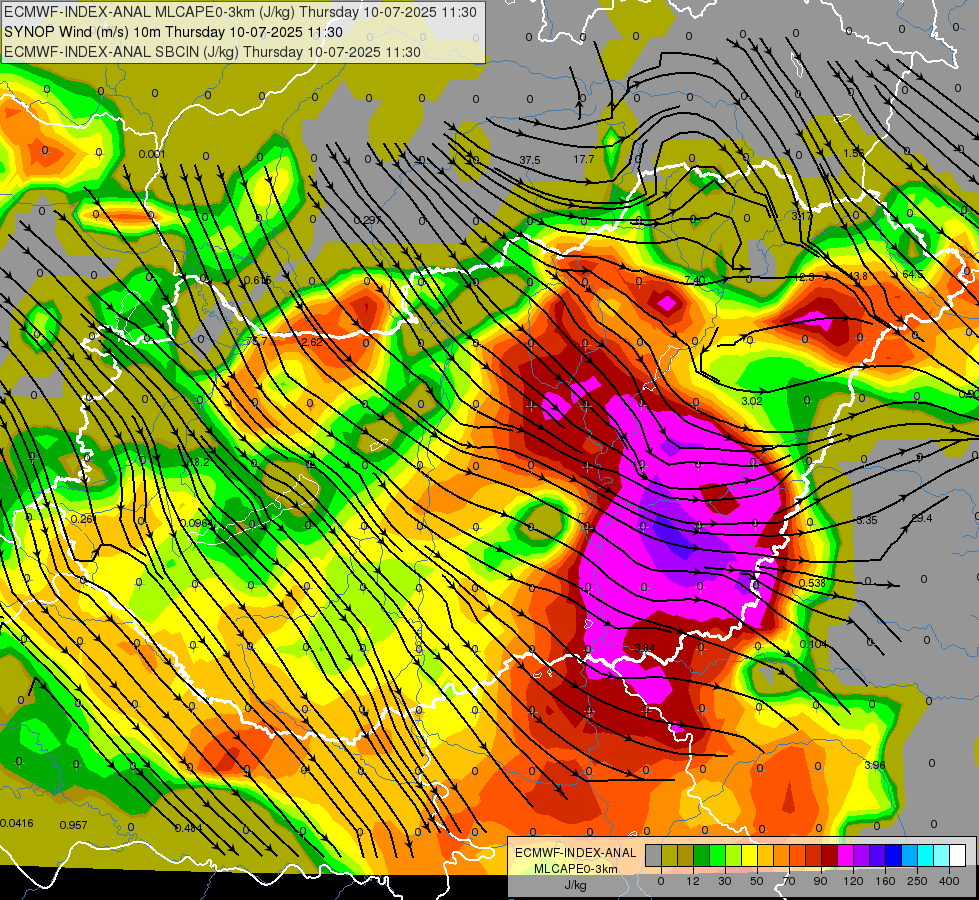979x900 pixels.
Task: Click the gray swatch in the color scale
Action: (x=654, y=856)
